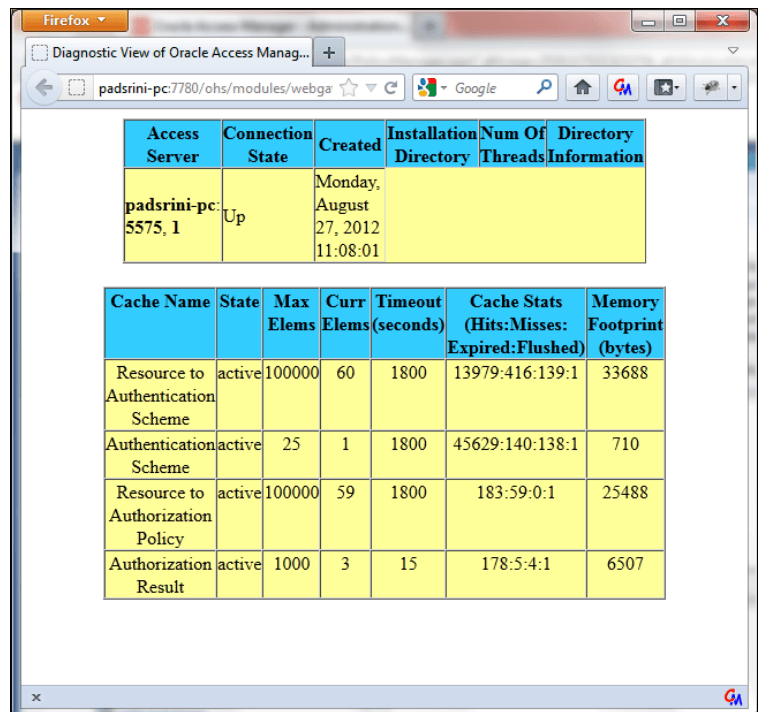Click the Cache Name column header
759x712 pixels.
click(160, 323)
